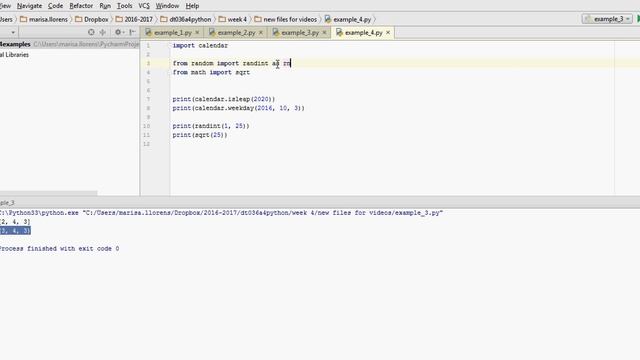Click the highlighted [2, 4, 3] console output

click(15, 231)
